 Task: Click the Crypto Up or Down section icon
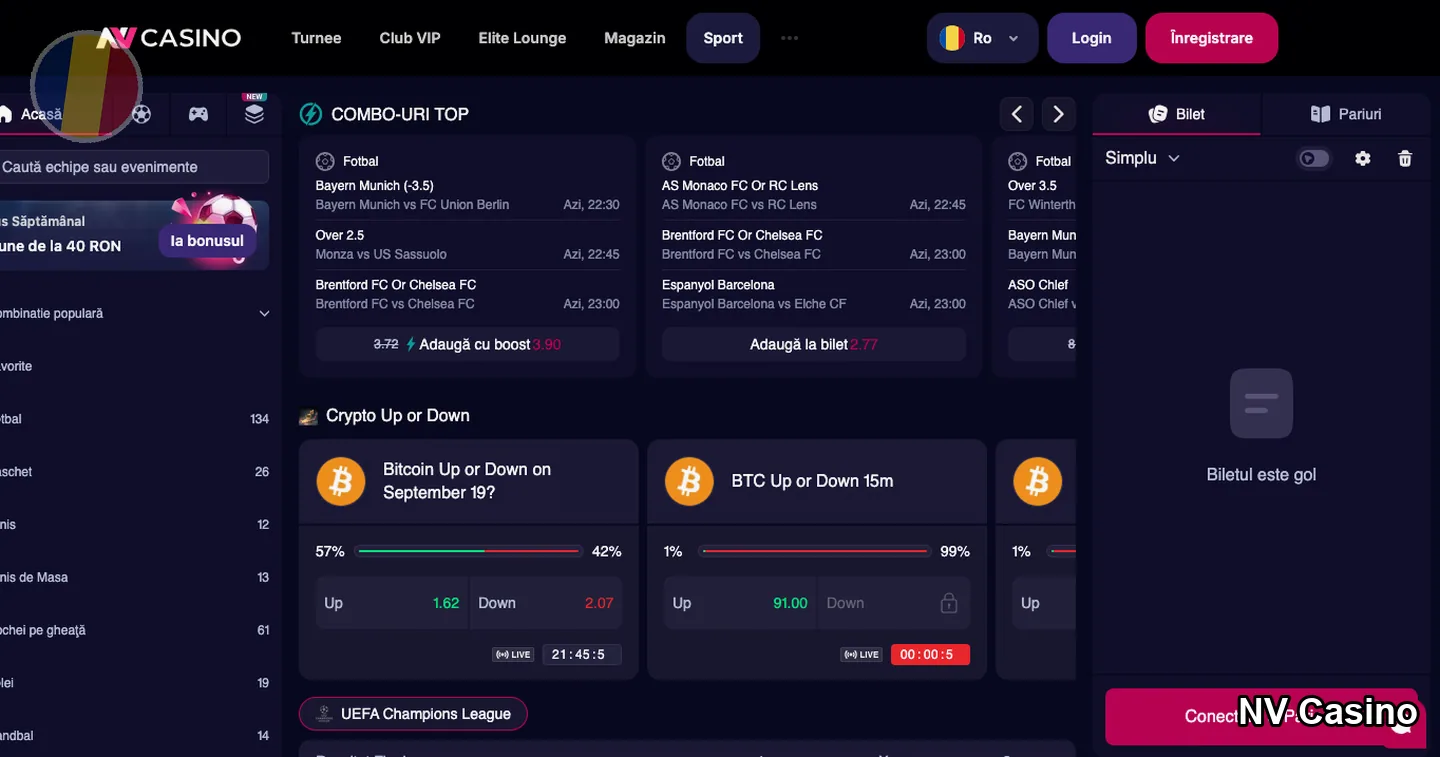click(x=308, y=416)
